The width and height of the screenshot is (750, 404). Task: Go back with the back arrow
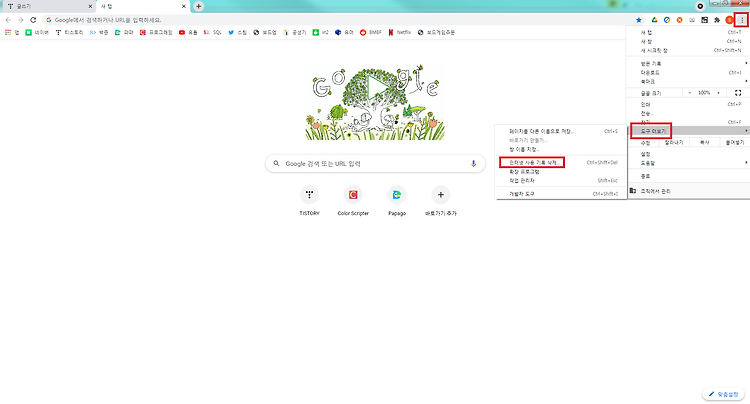pyautogui.click(x=8, y=20)
